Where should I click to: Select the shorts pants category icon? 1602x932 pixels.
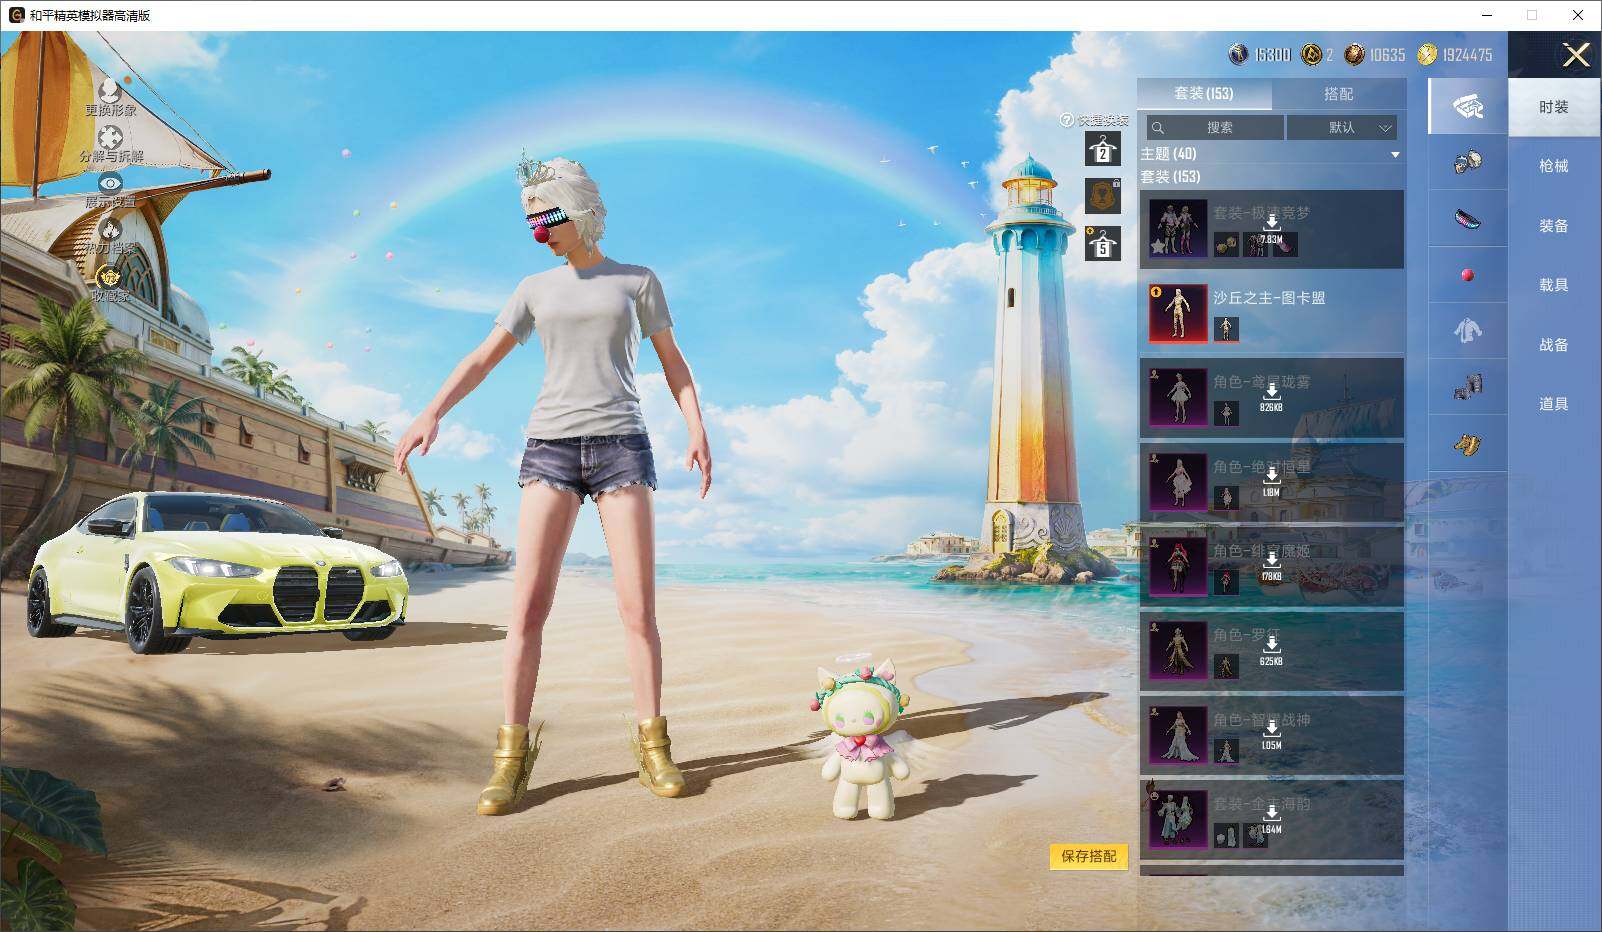[1467, 387]
